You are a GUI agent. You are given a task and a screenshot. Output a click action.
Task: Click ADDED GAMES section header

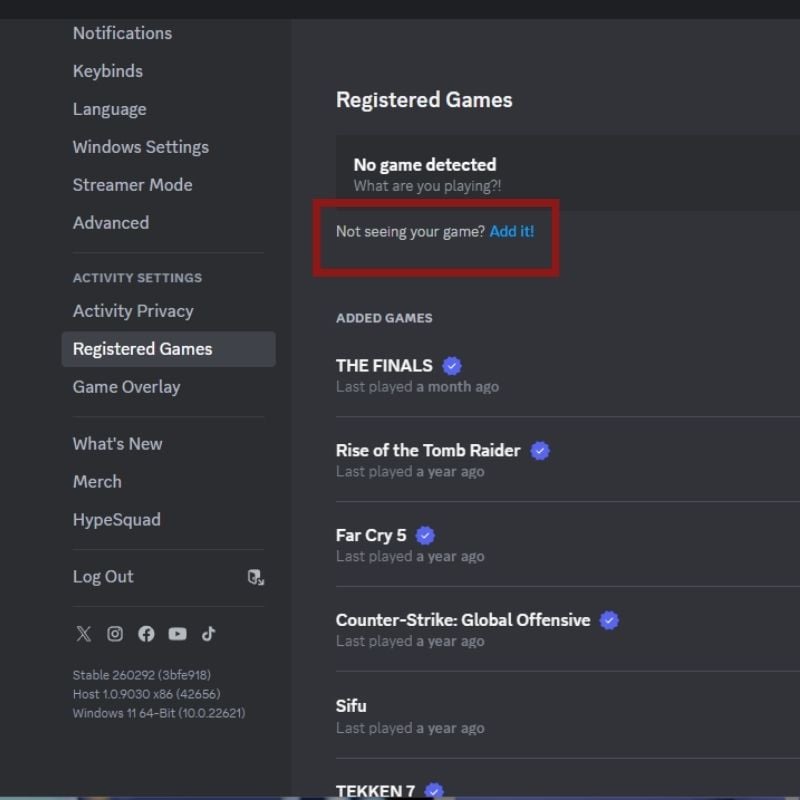(x=384, y=318)
